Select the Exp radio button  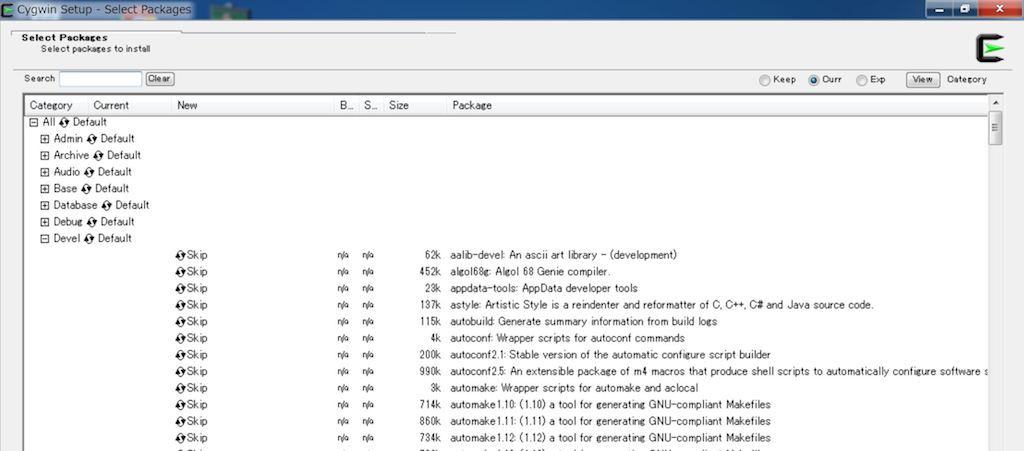[861, 80]
